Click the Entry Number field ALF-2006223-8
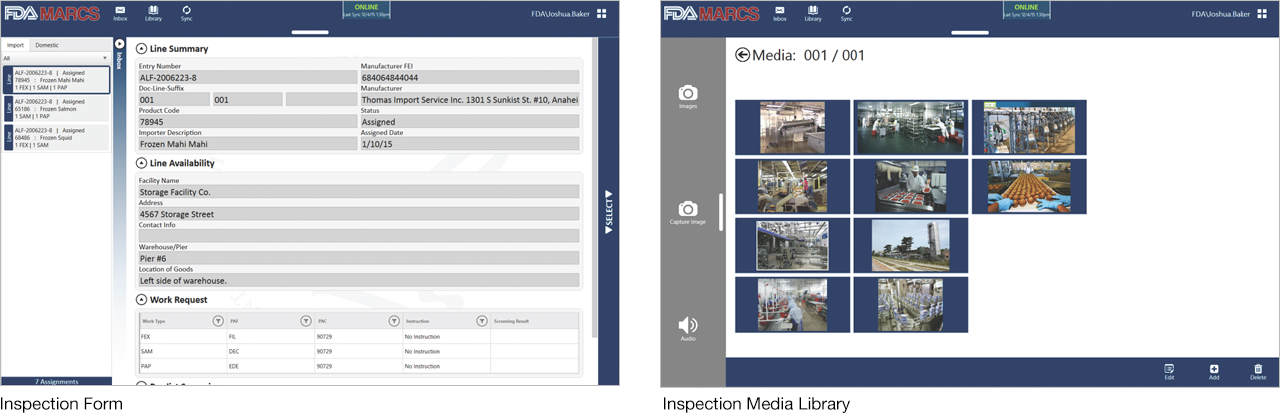1280x419 pixels. click(x=247, y=77)
